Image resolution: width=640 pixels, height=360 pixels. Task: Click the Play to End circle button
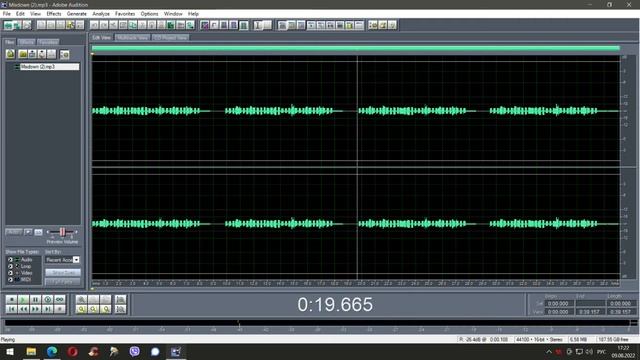pos(48,300)
